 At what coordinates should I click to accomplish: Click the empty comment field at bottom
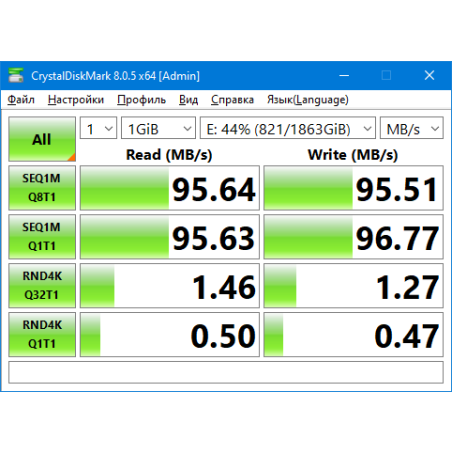pyautogui.click(x=226, y=372)
